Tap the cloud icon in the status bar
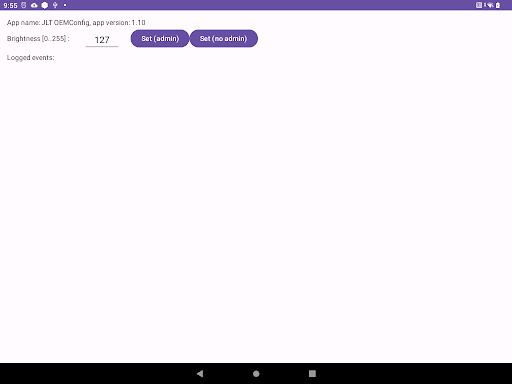This screenshot has height=384, width=512. coord(34,5)
